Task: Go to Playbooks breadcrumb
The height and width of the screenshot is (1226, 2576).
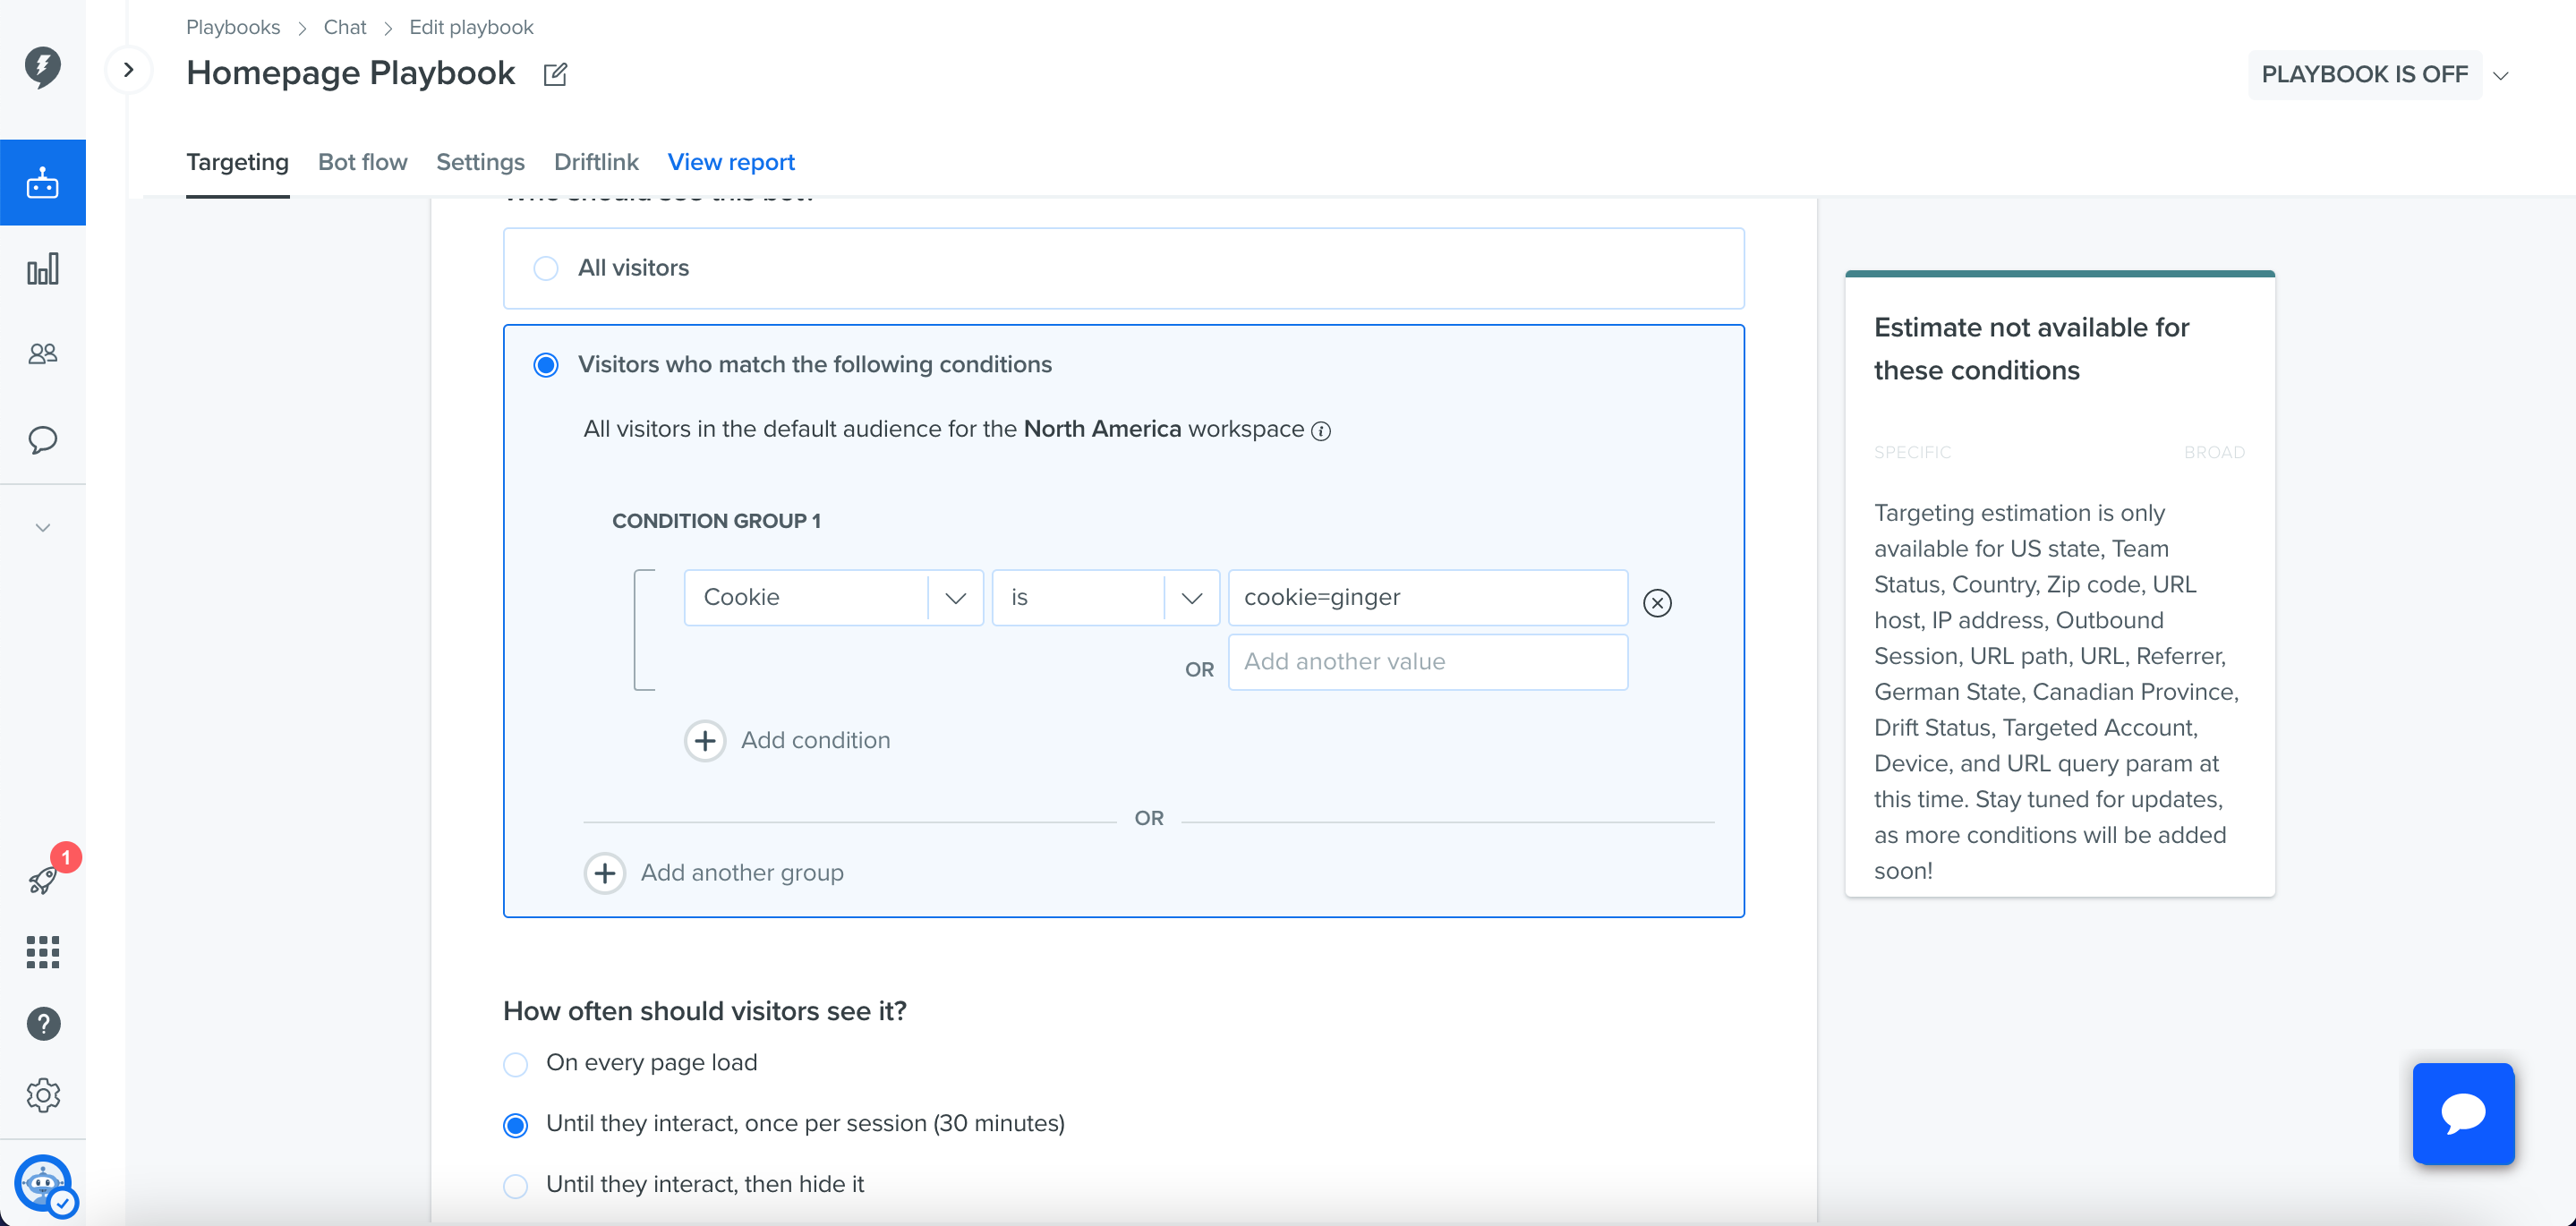Action: (233, 27)
